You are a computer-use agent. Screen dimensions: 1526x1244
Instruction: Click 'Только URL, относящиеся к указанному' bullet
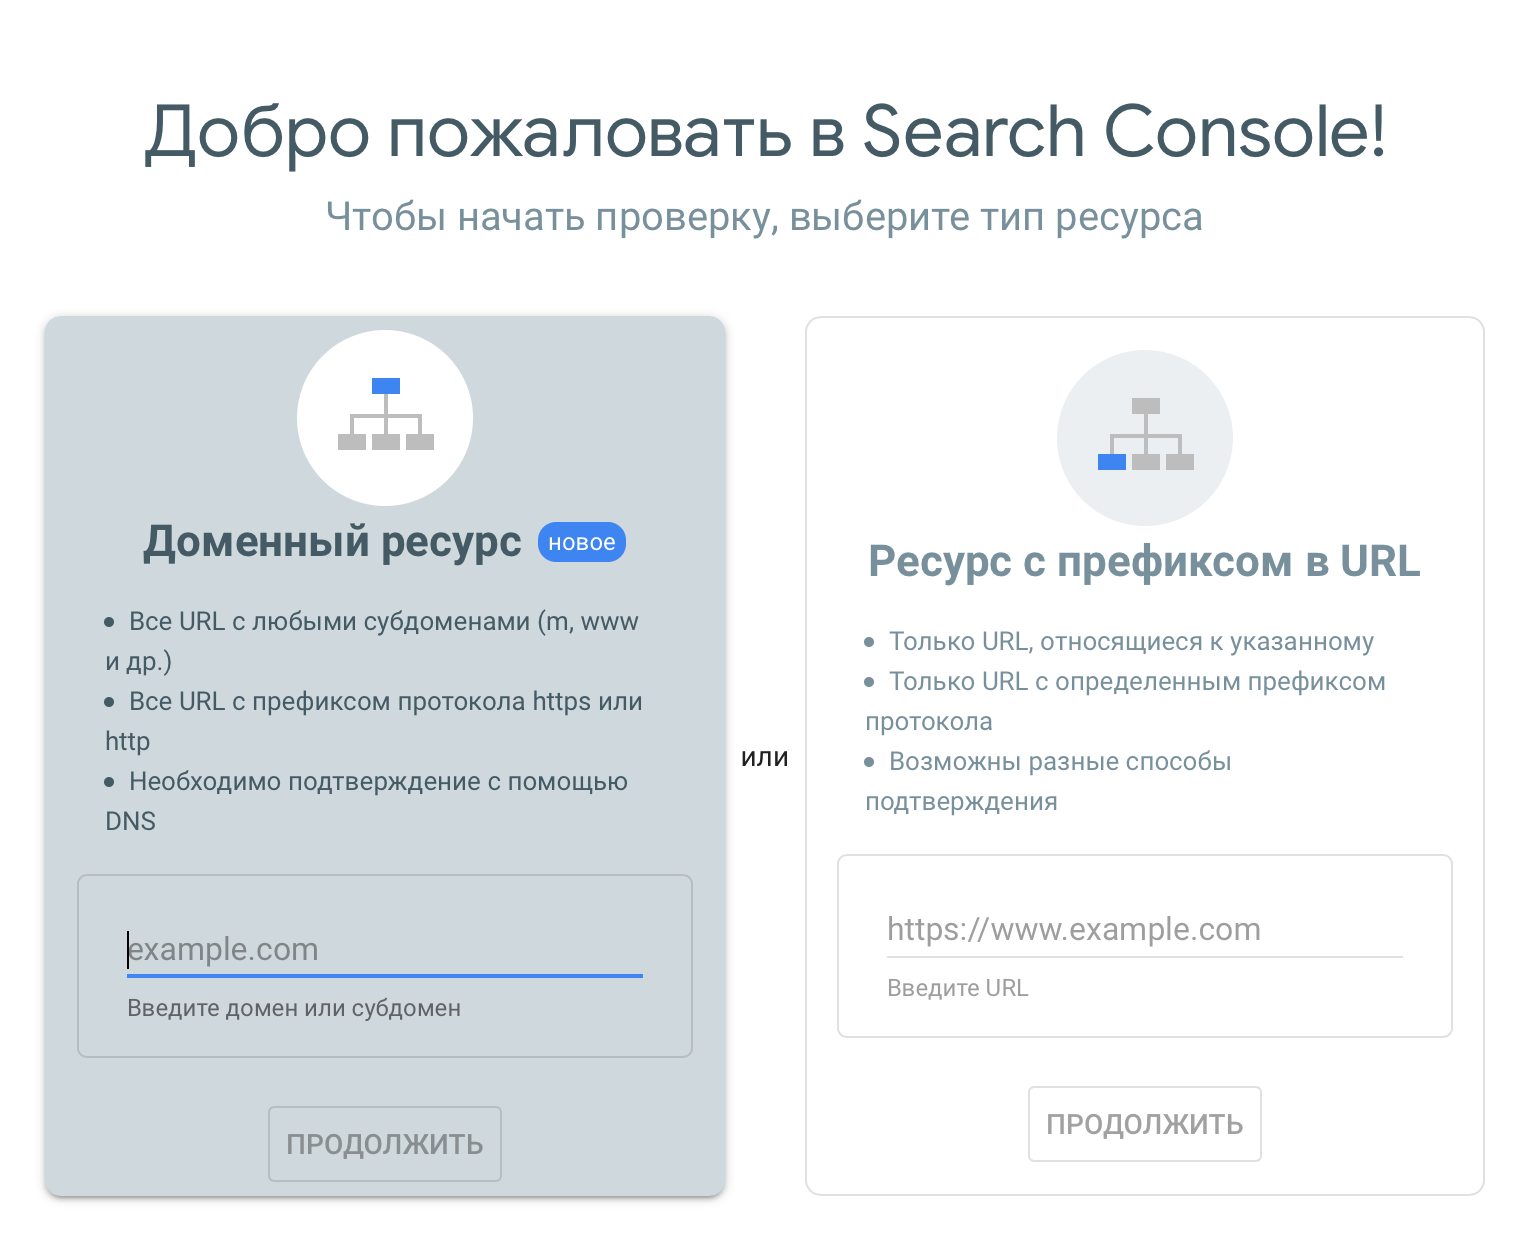click(x=1120, y=641)
